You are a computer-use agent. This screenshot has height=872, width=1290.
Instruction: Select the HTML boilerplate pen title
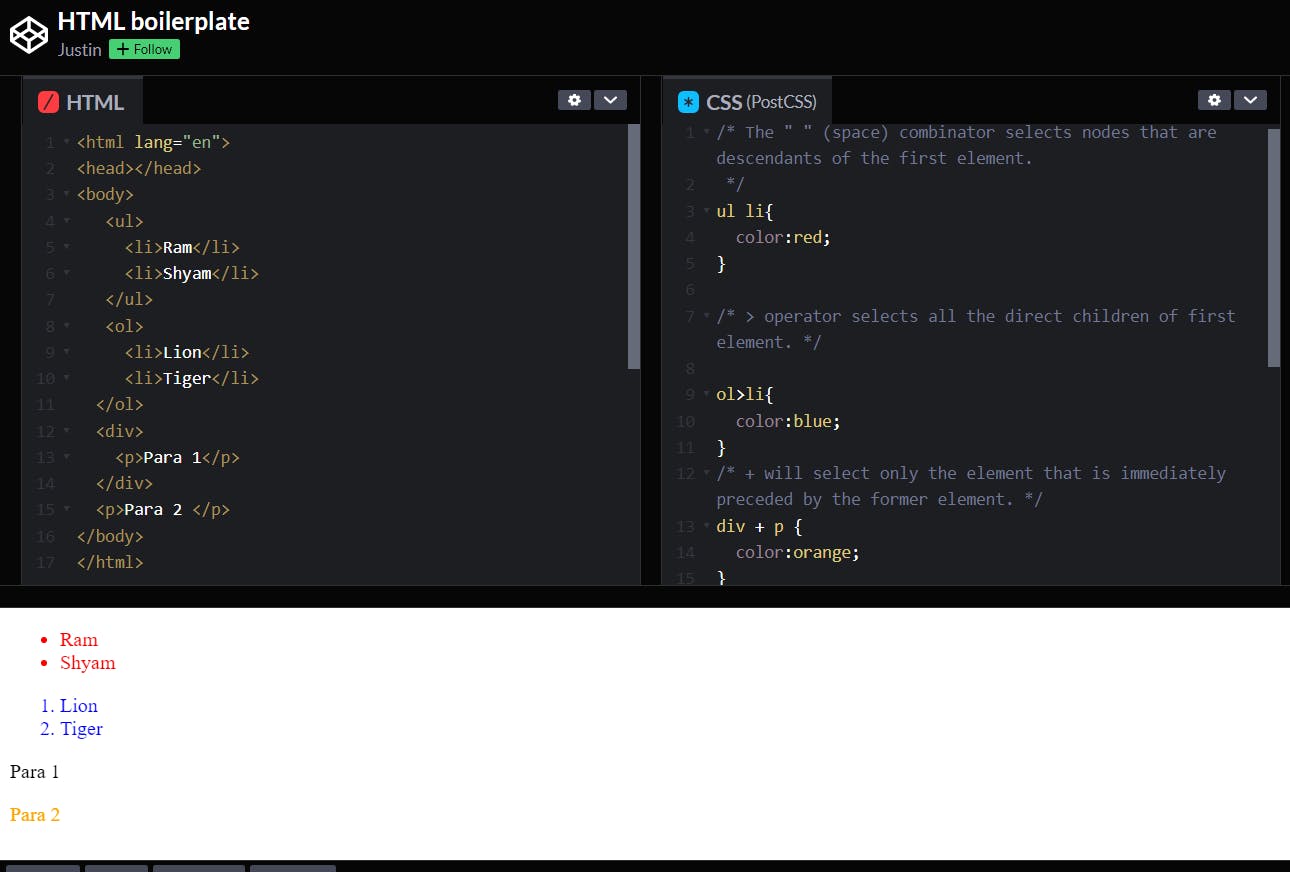154,21
